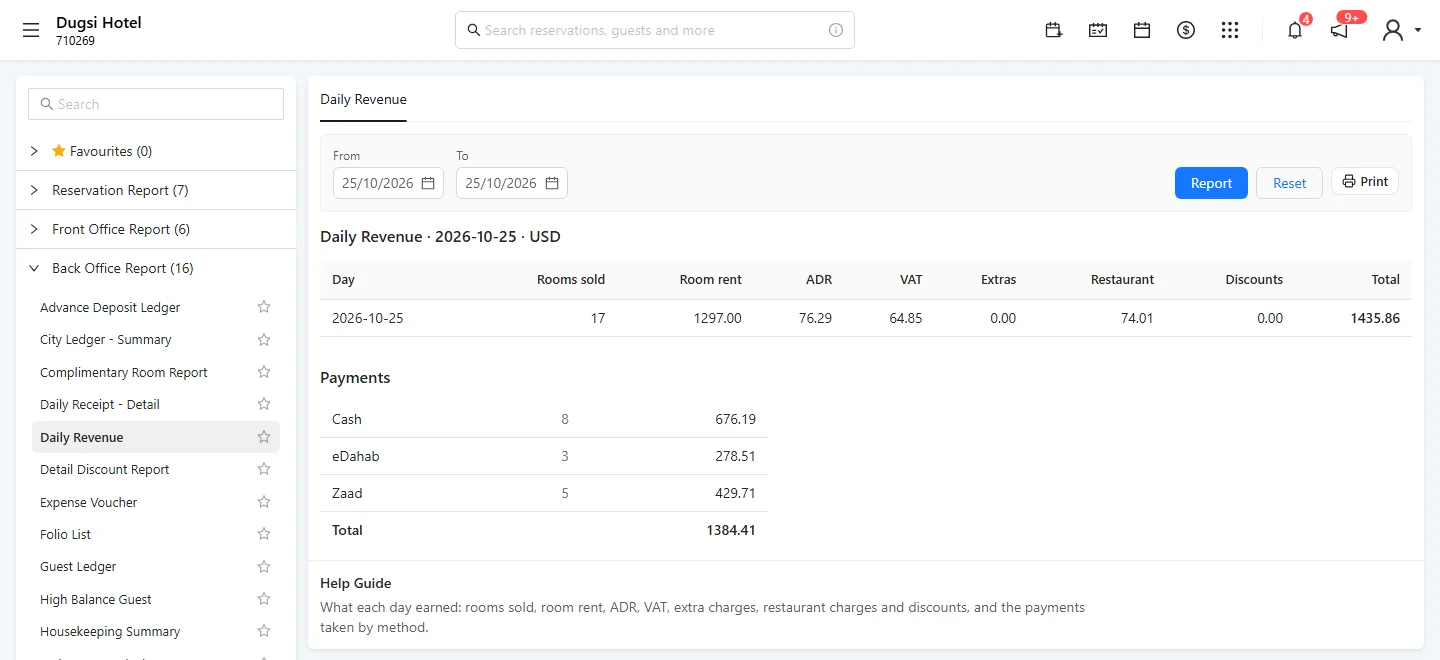Viewport: 1440px width, 660px height.
Task: Expand the Favourites (0) section
Action: coord(156,151)
